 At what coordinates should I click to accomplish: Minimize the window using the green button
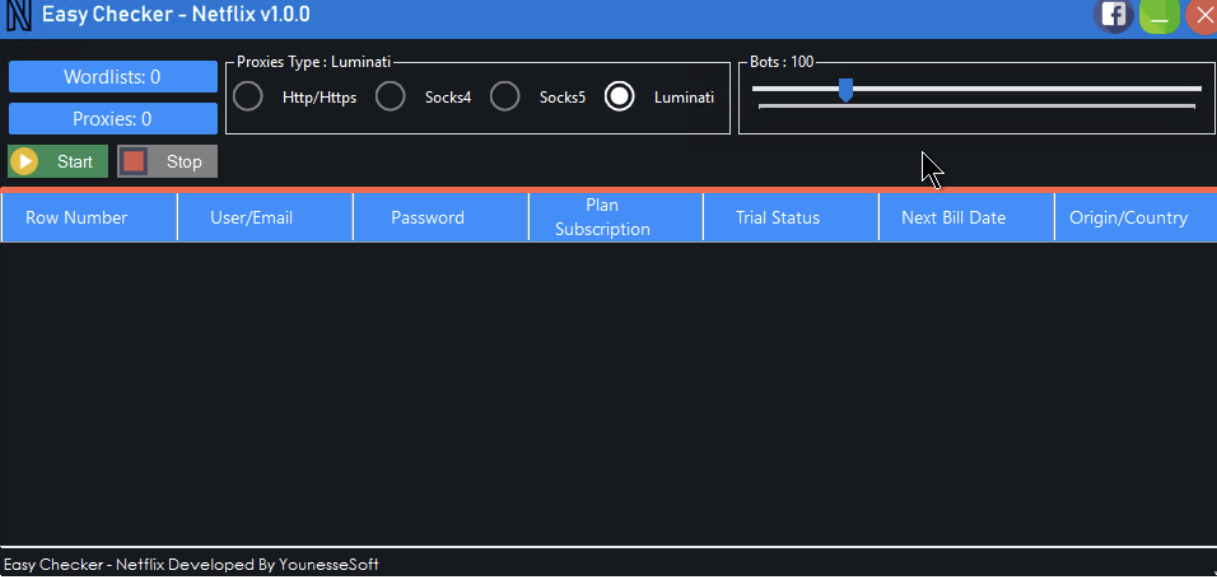1159,16
